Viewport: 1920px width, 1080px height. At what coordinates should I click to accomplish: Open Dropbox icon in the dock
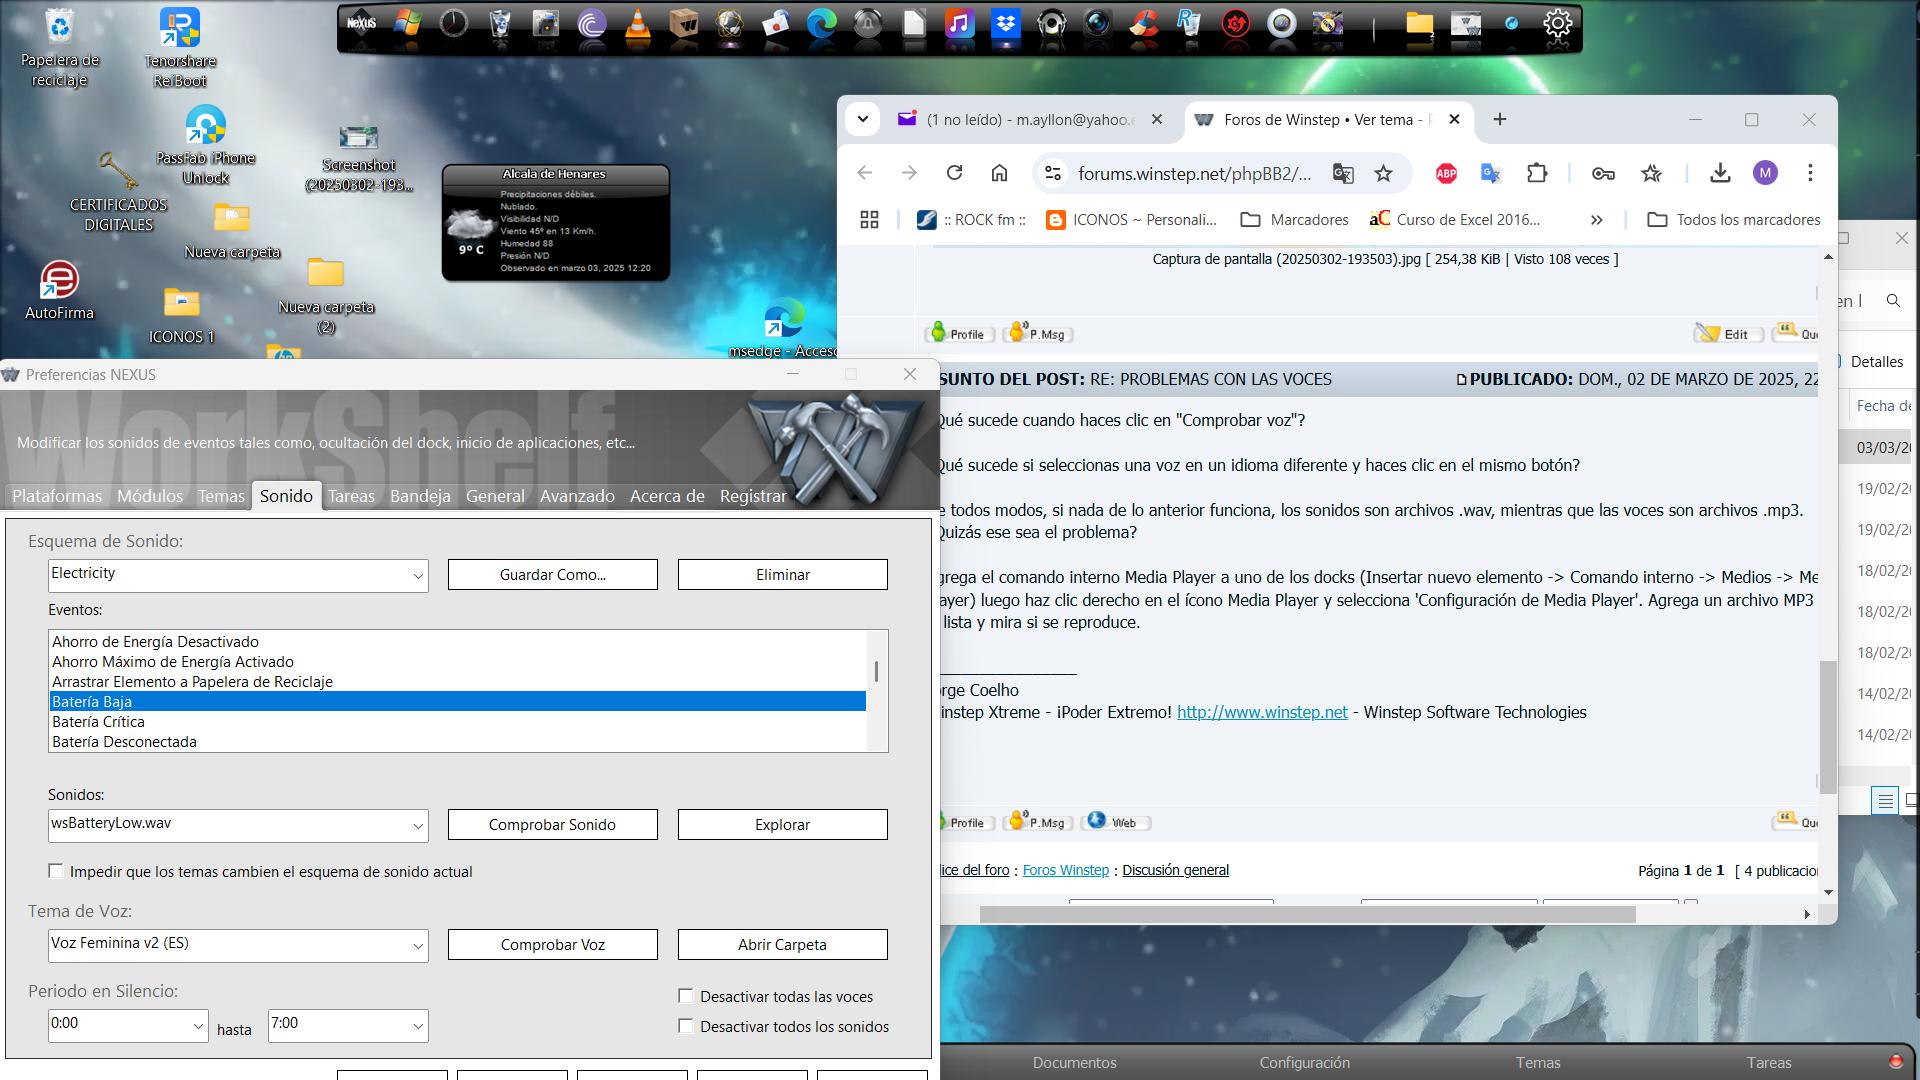pyautogui.click(x=1005, y=24)
